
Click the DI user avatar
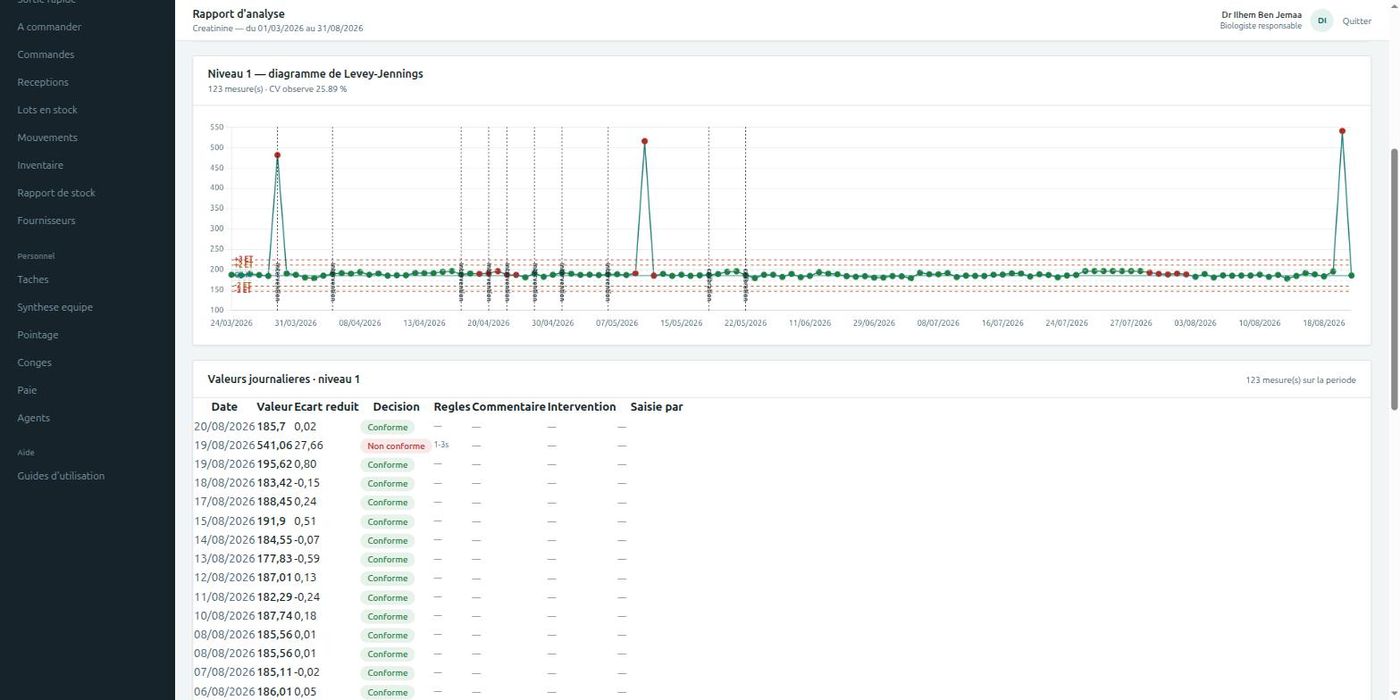click(x=1322, y=21)
